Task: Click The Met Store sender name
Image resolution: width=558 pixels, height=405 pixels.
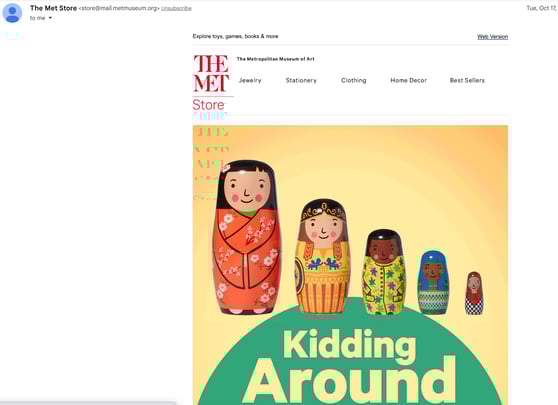Action: coord(53,8)
